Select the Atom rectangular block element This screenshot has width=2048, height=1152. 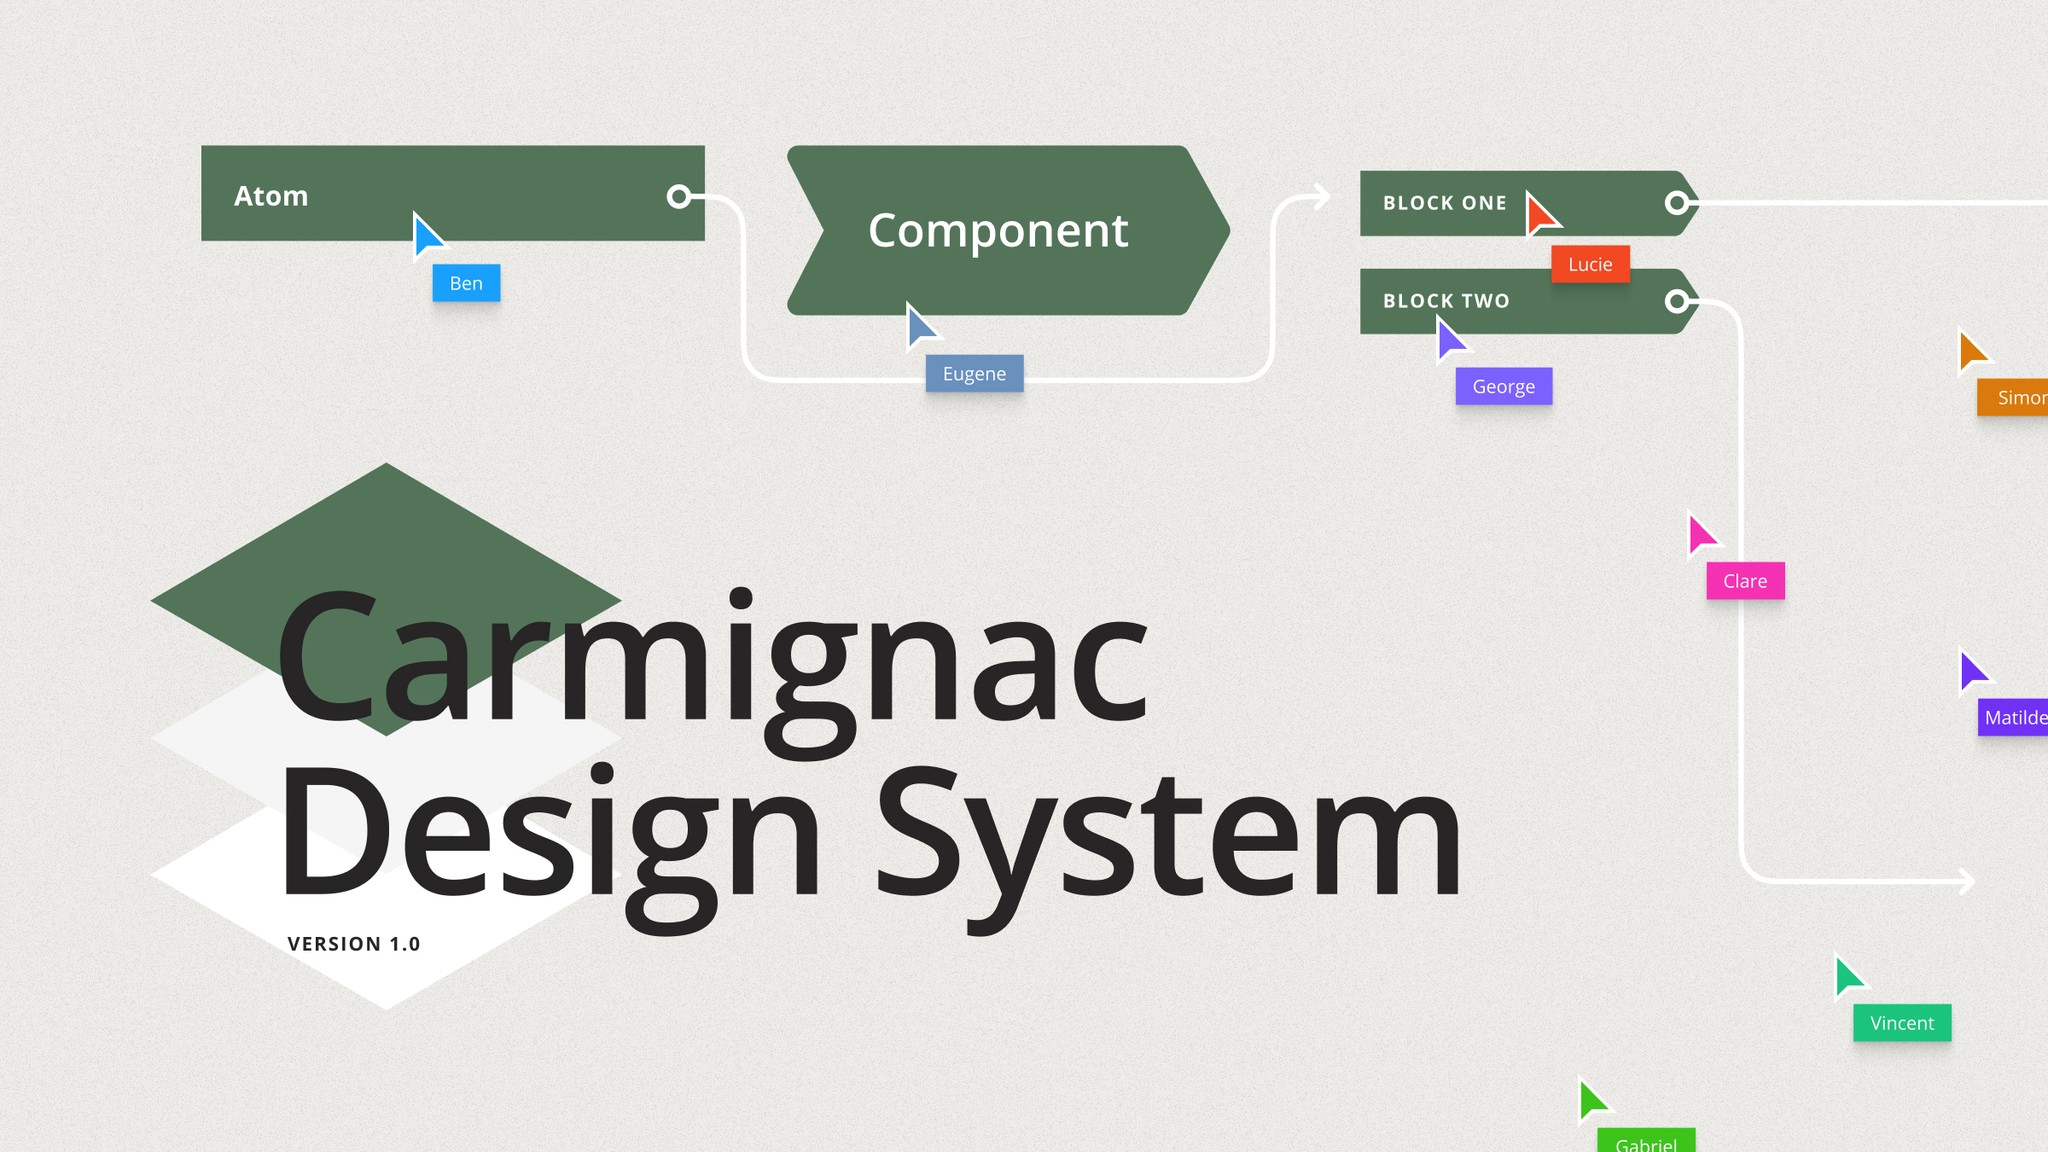coord(453,196)
